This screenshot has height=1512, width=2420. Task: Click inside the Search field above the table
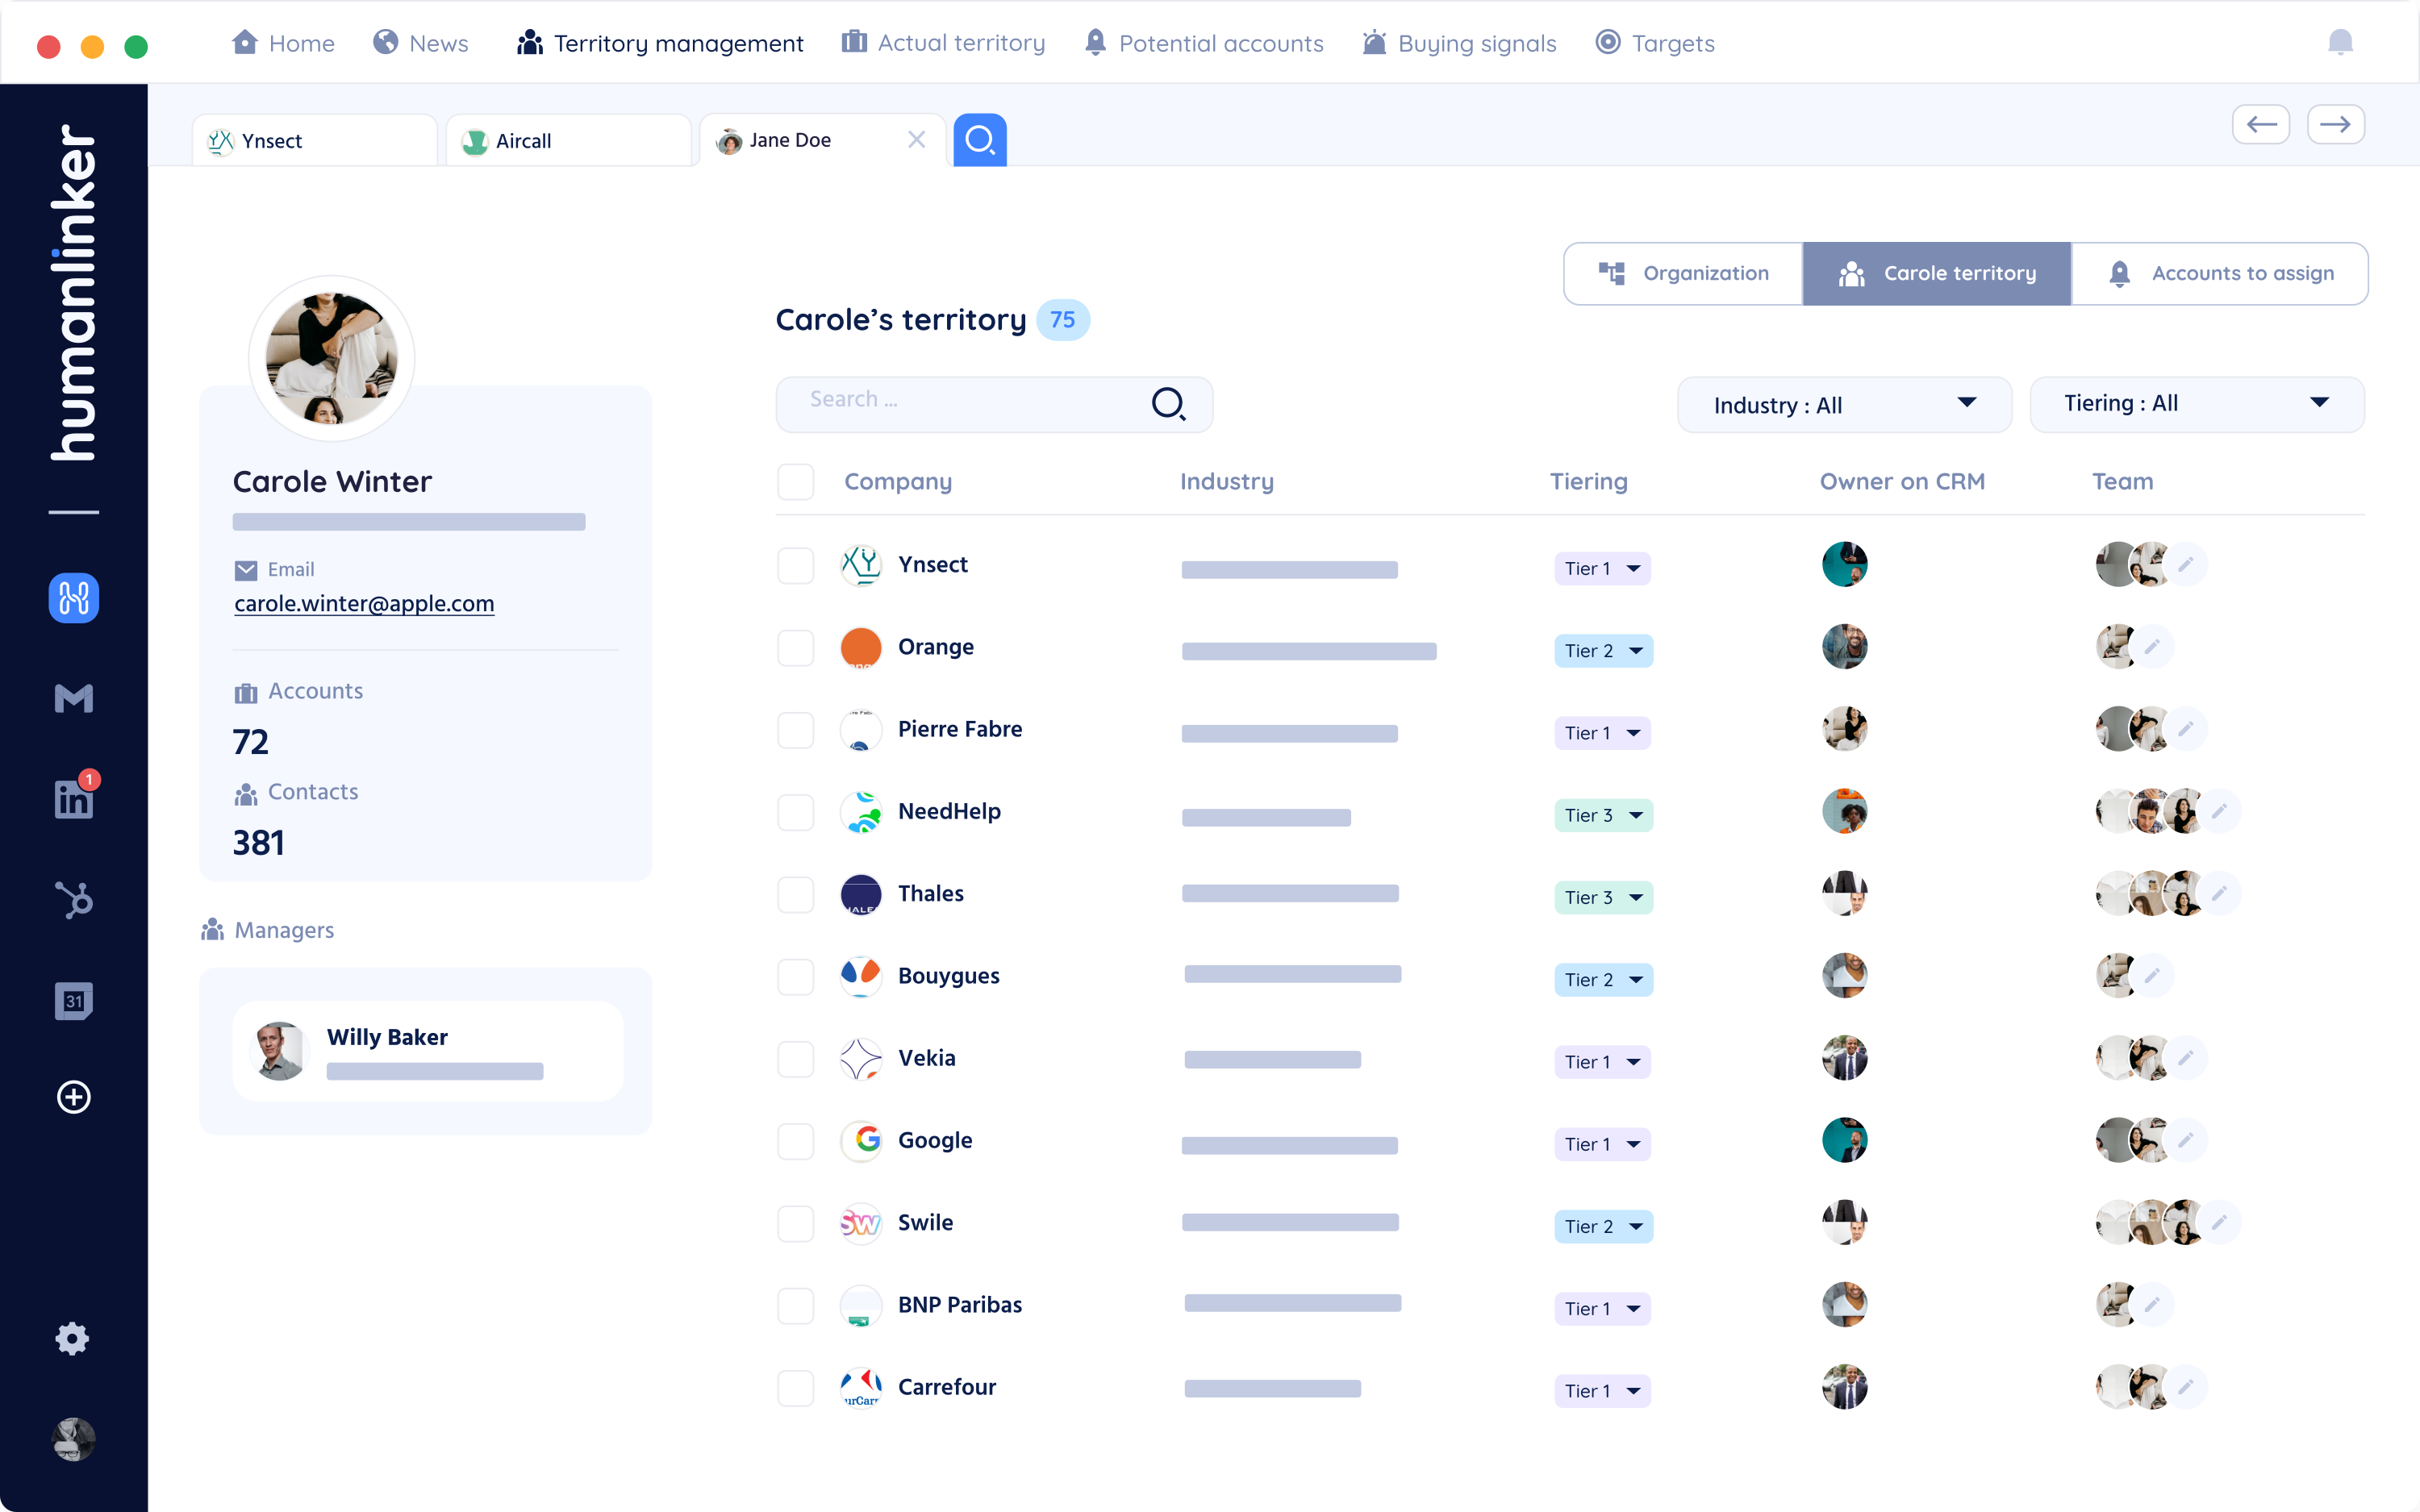tap(960, 404)
